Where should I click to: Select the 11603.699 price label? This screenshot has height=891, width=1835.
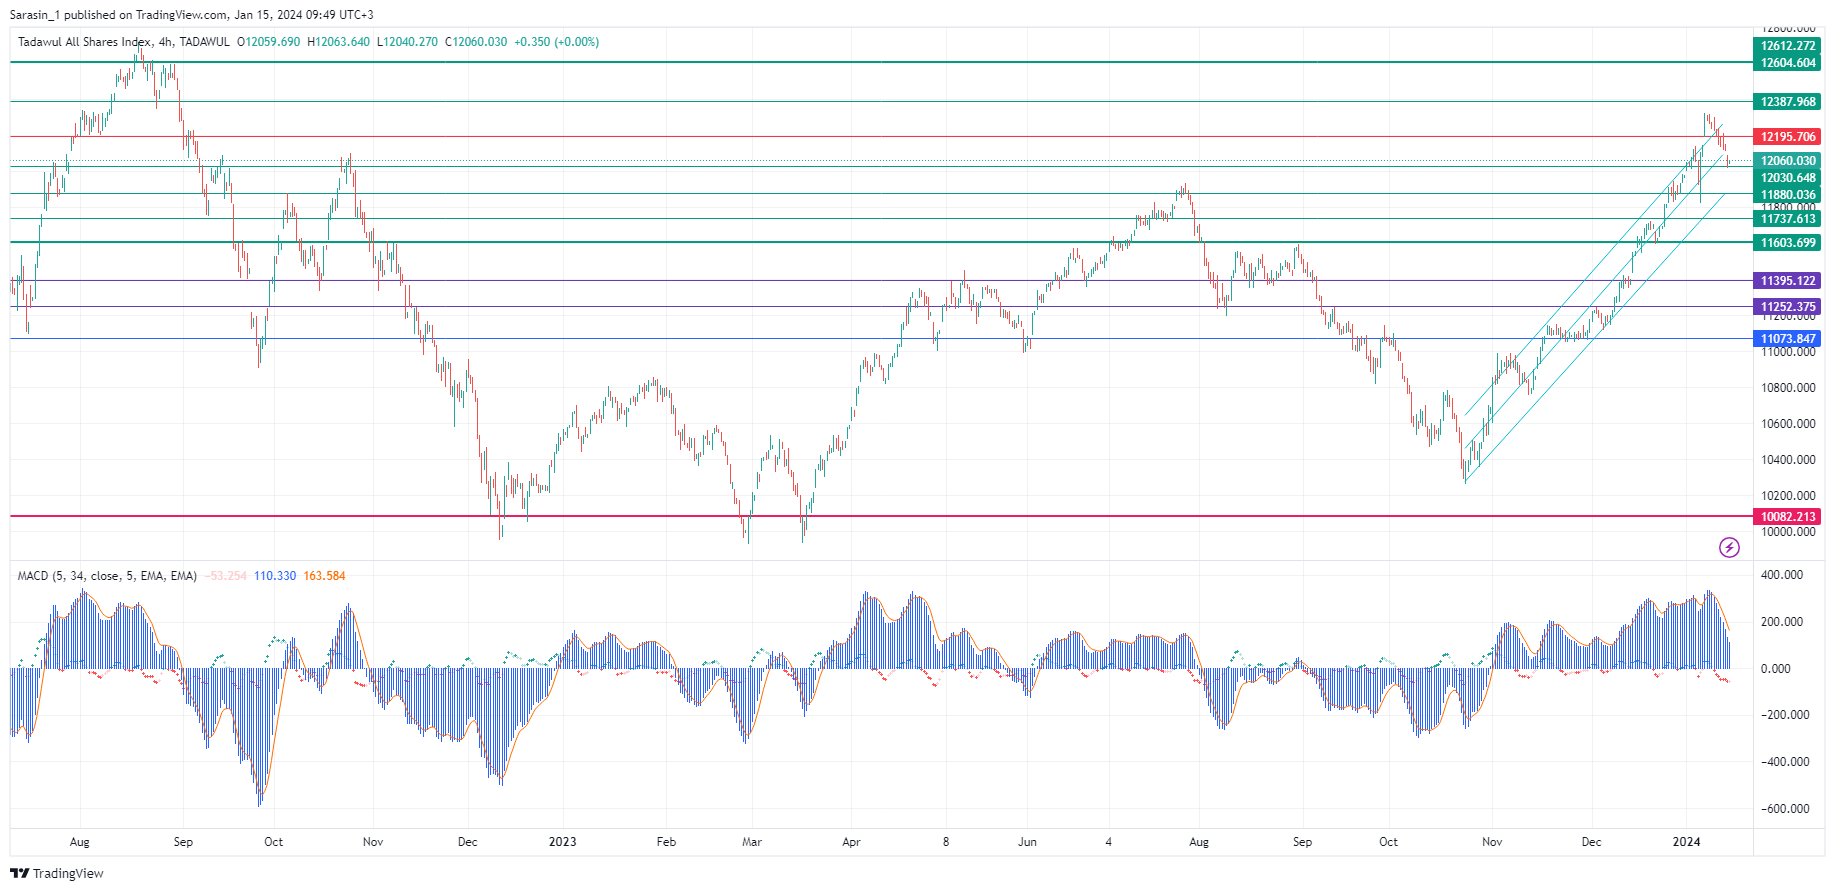1788,243
